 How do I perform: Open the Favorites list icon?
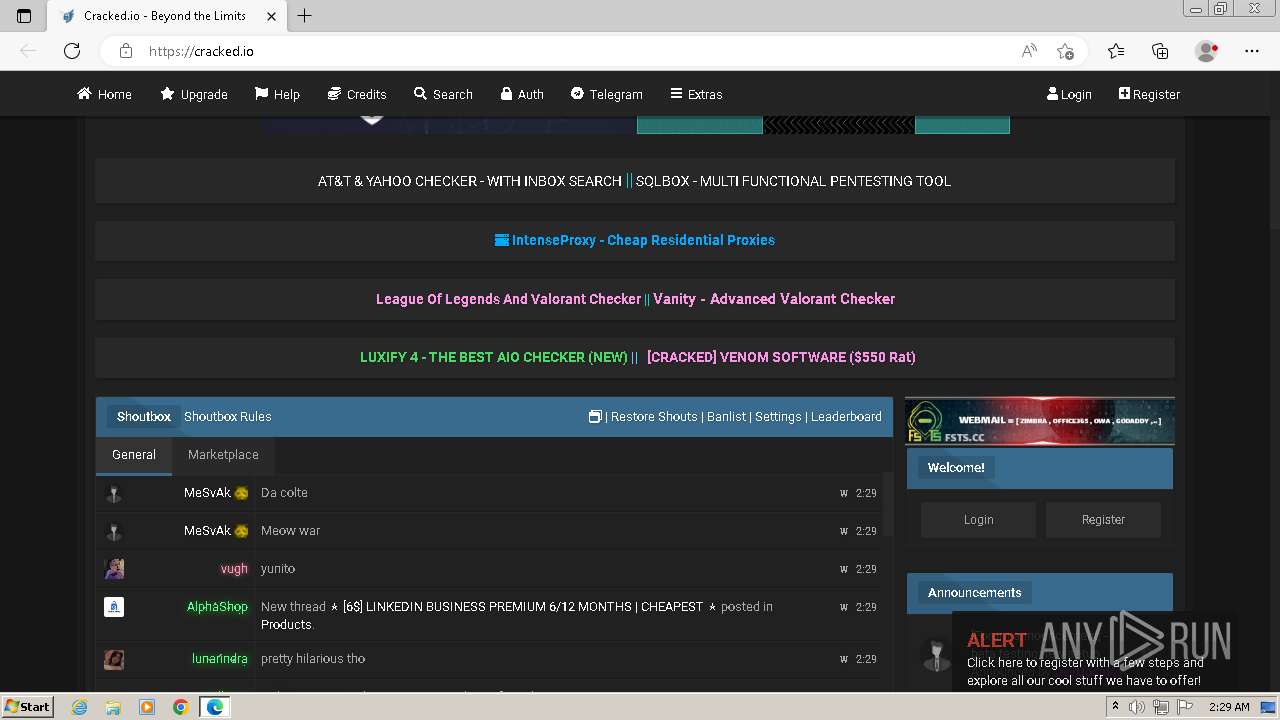1116,51
